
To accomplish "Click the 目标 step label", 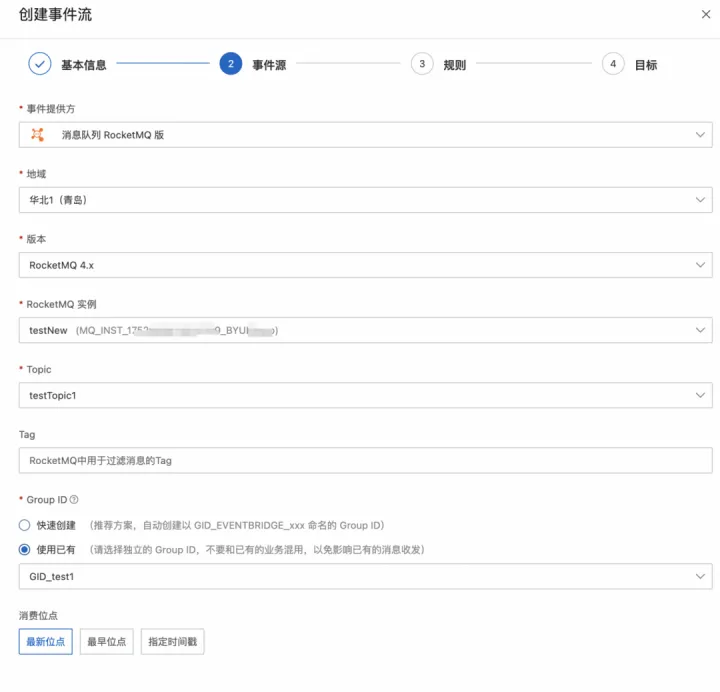I will 646,65.
